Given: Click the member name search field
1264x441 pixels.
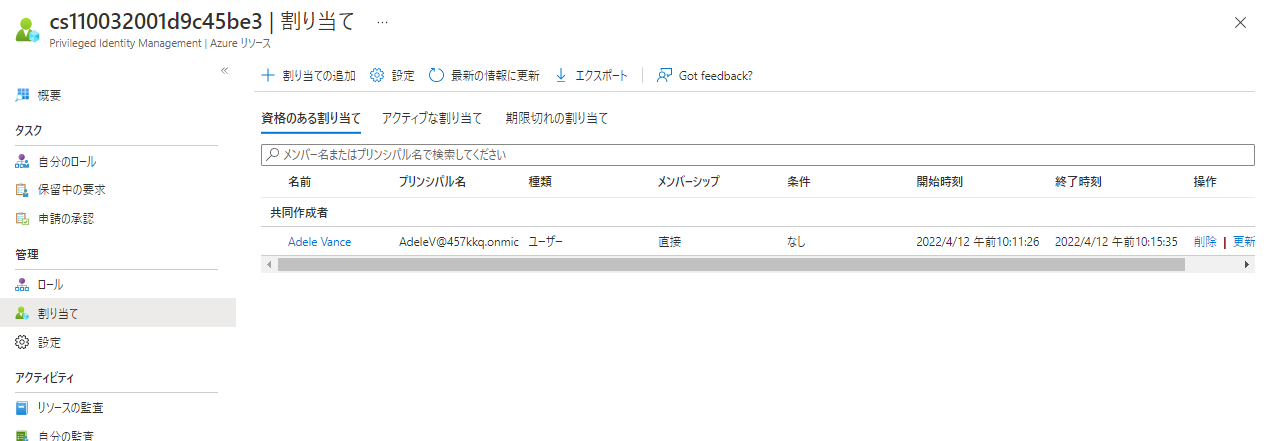Looking at the screenshot, I should tap(757, 155).
